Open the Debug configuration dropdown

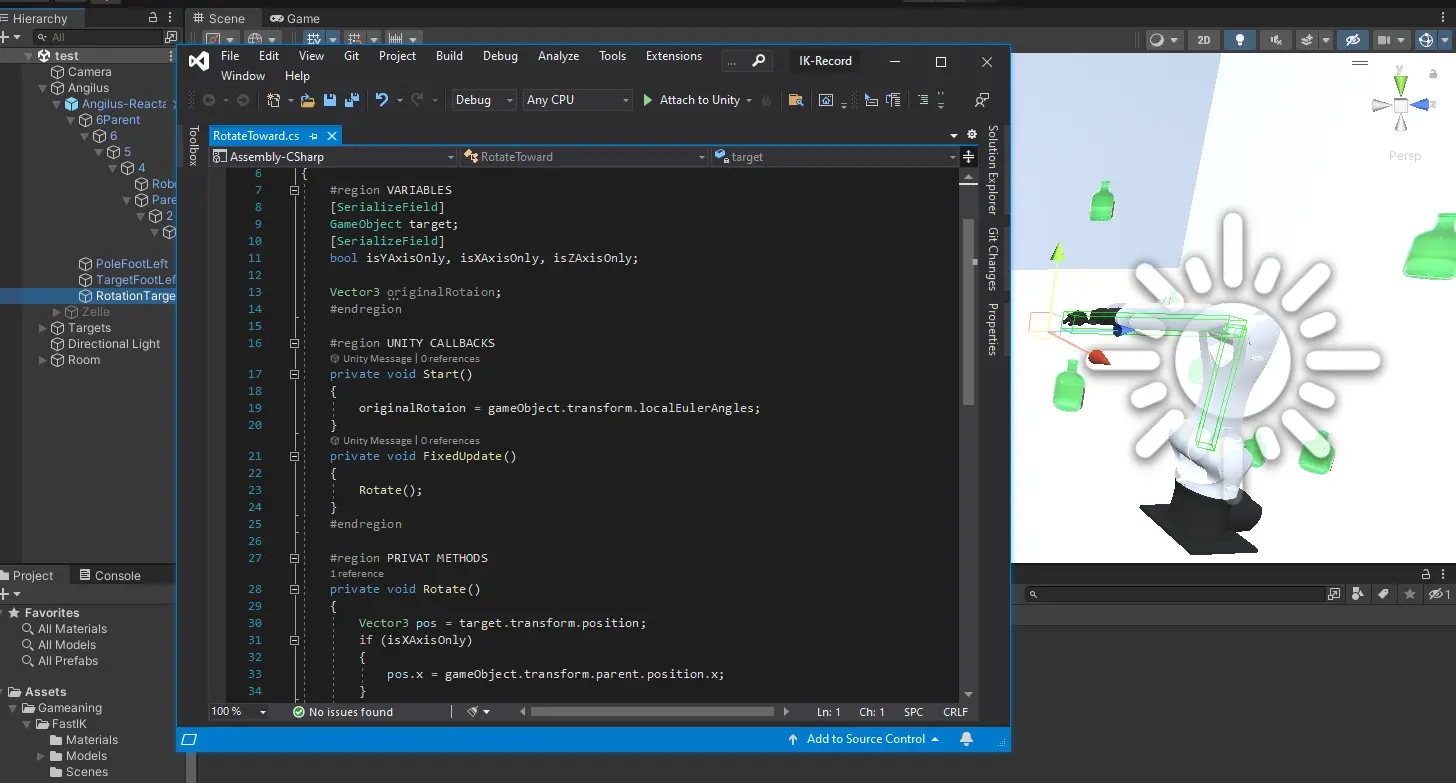click(x=483, y=100)
